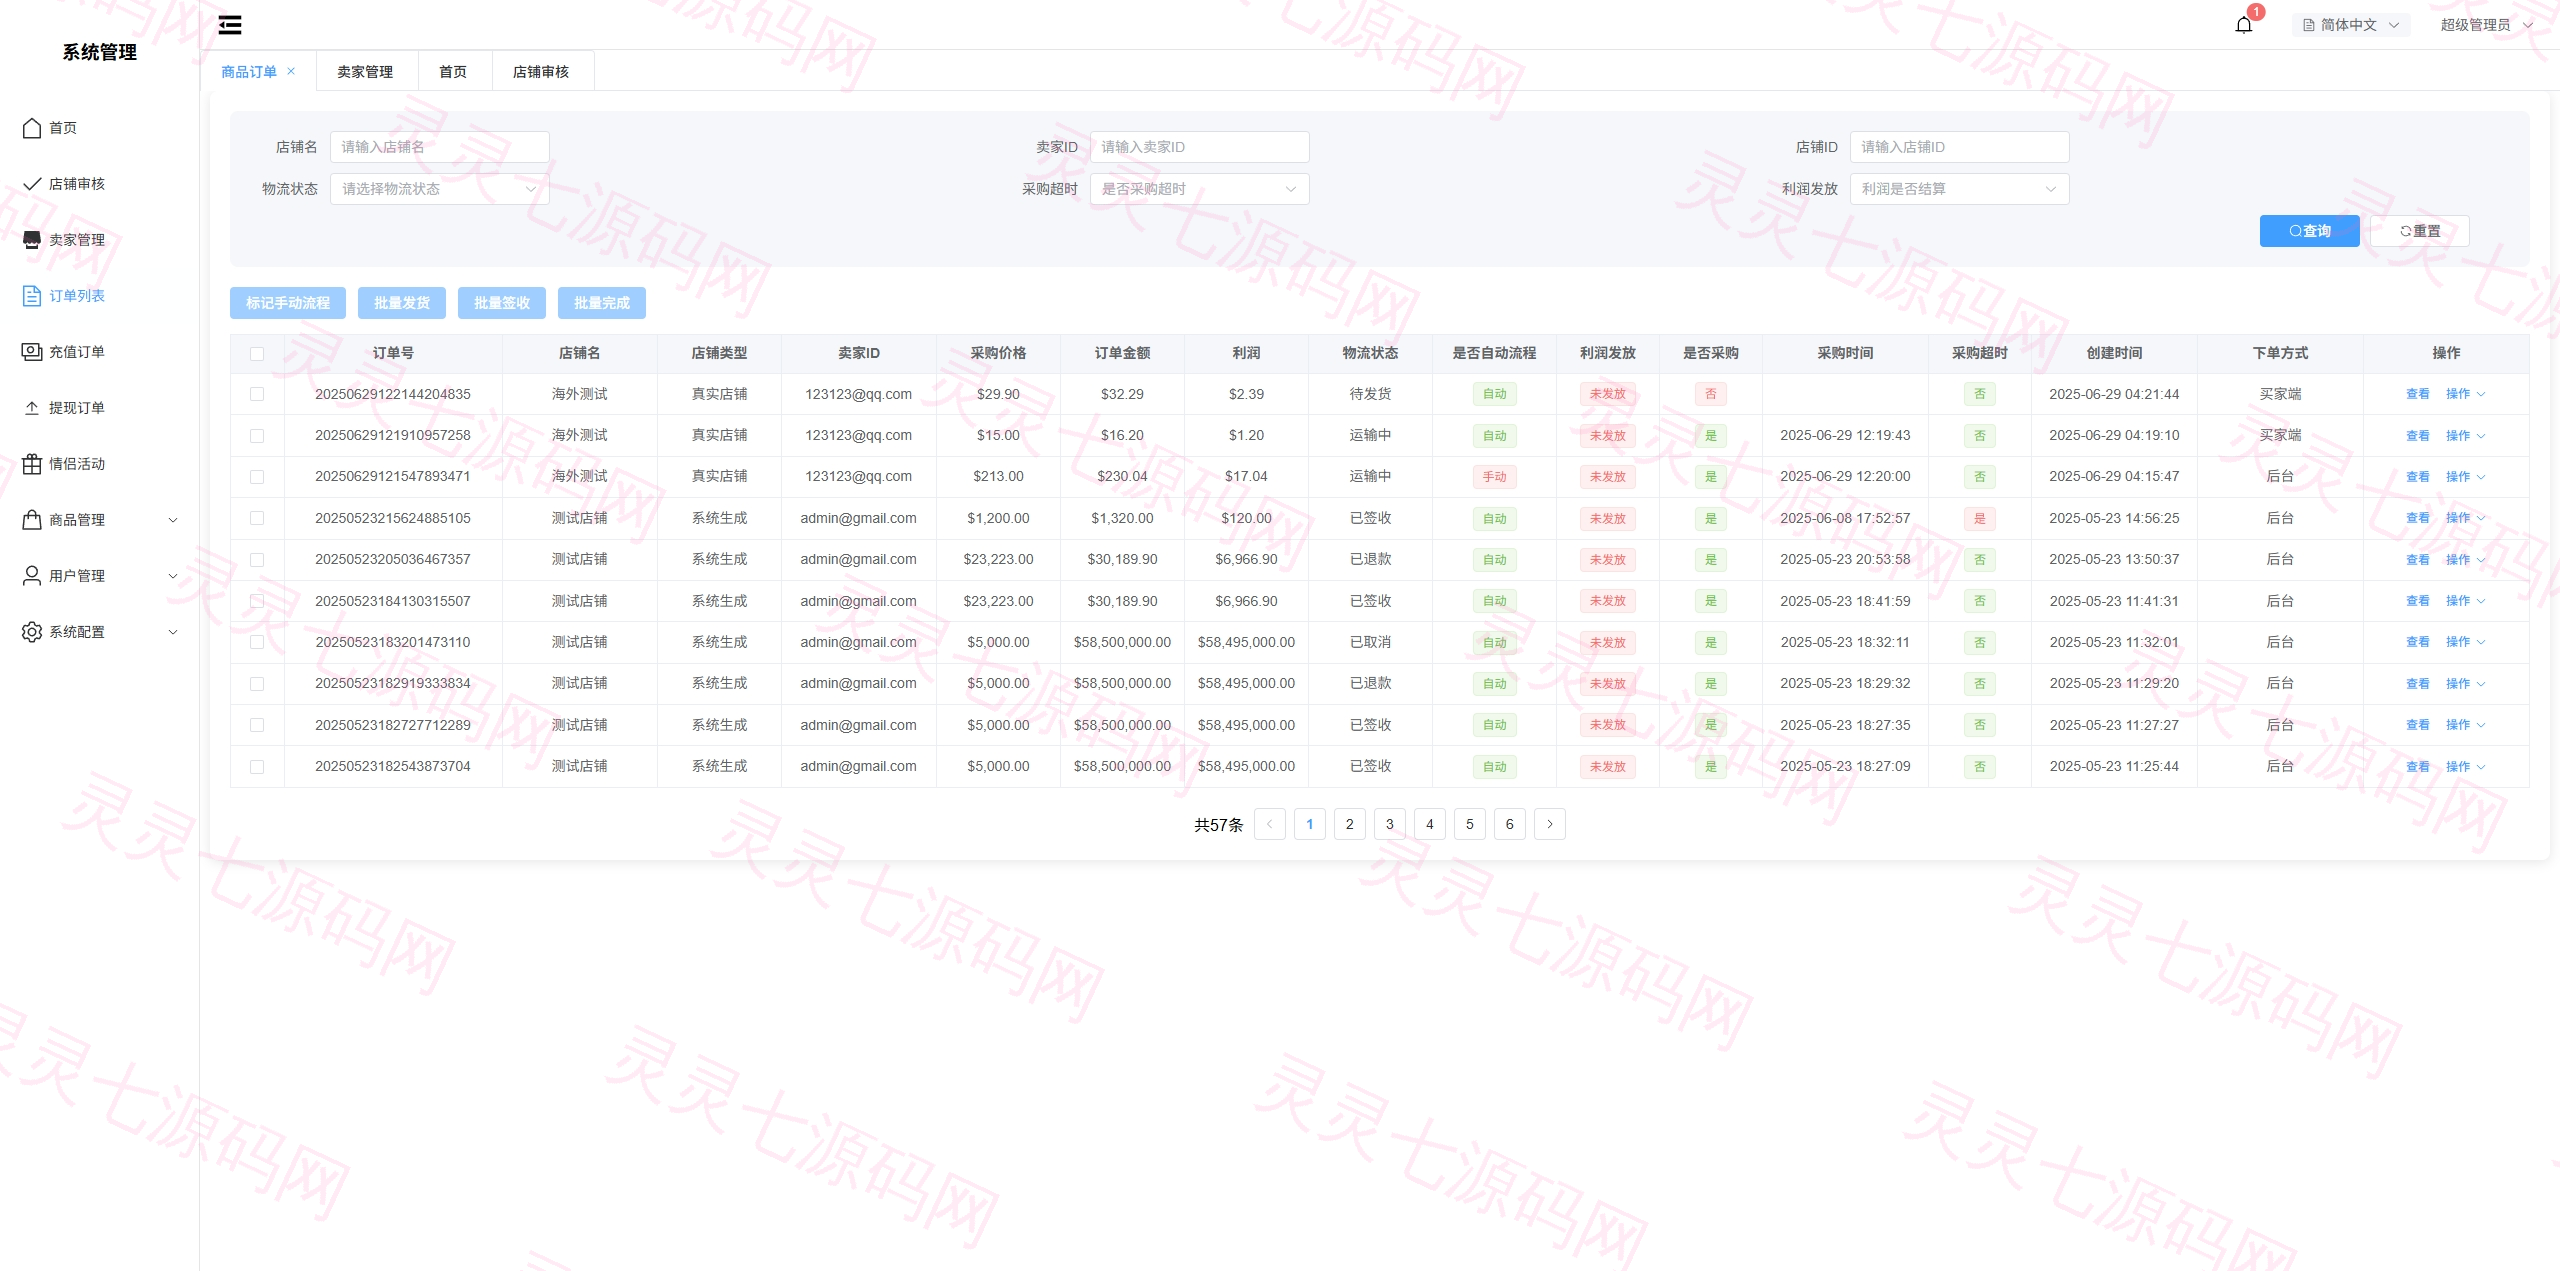Image resolution: width=2560 pixels, height=1271 pixels.
Task: Check the row for order 20250523183201473110
Action: click(x=257, y=642)
